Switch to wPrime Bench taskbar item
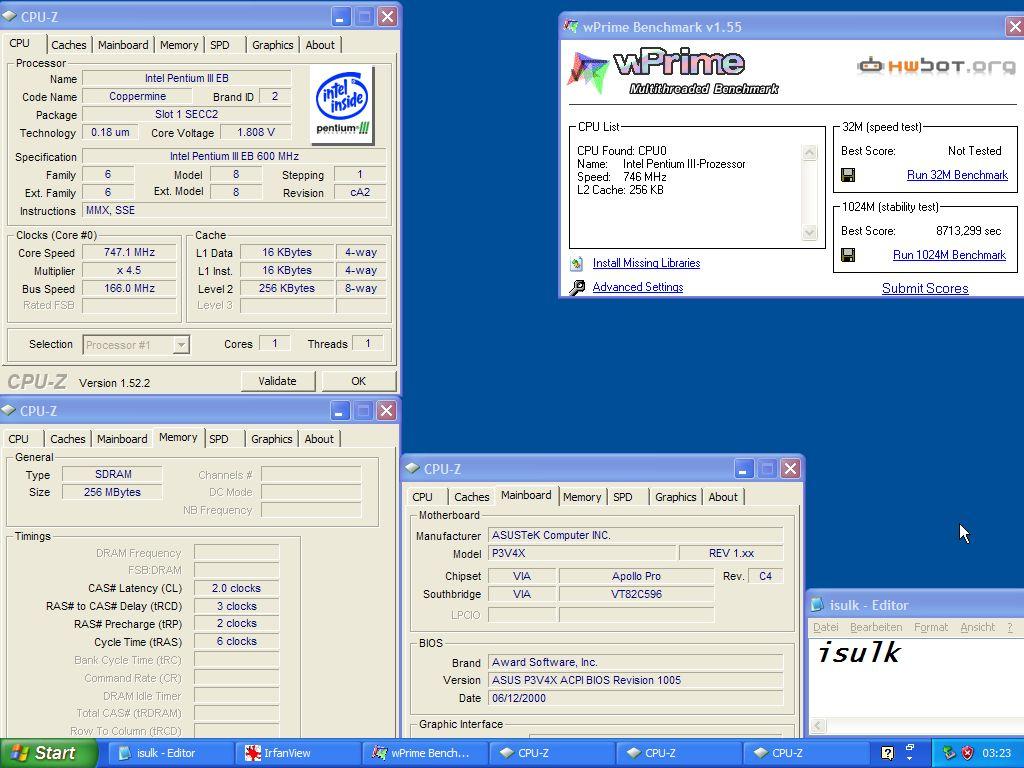 coord(424,753)
